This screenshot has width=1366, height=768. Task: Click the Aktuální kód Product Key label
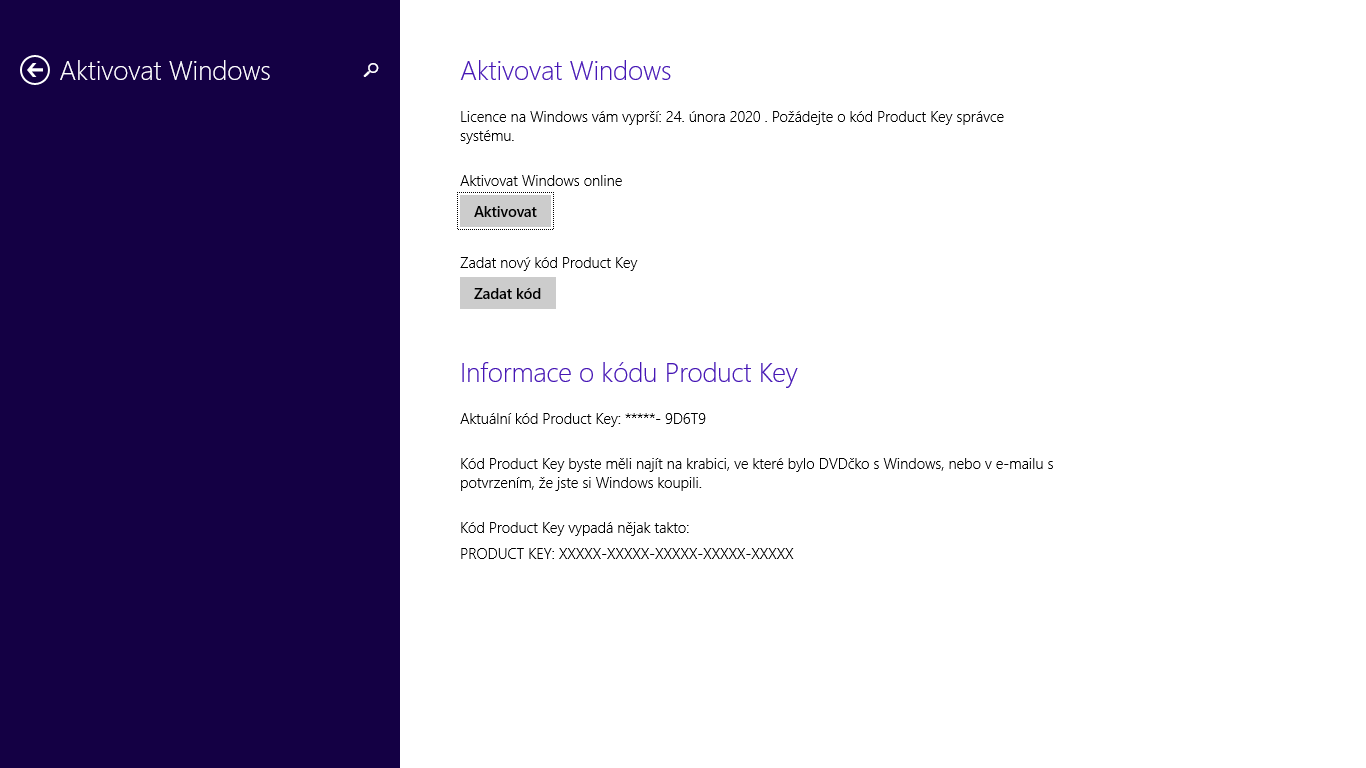coord(540,419)
